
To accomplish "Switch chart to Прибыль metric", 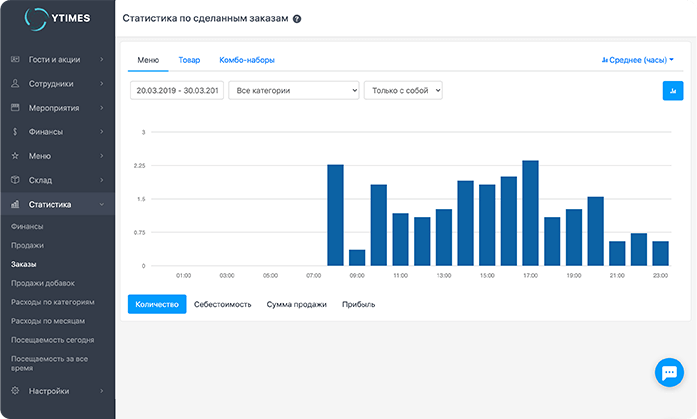I will coord(358,304).
